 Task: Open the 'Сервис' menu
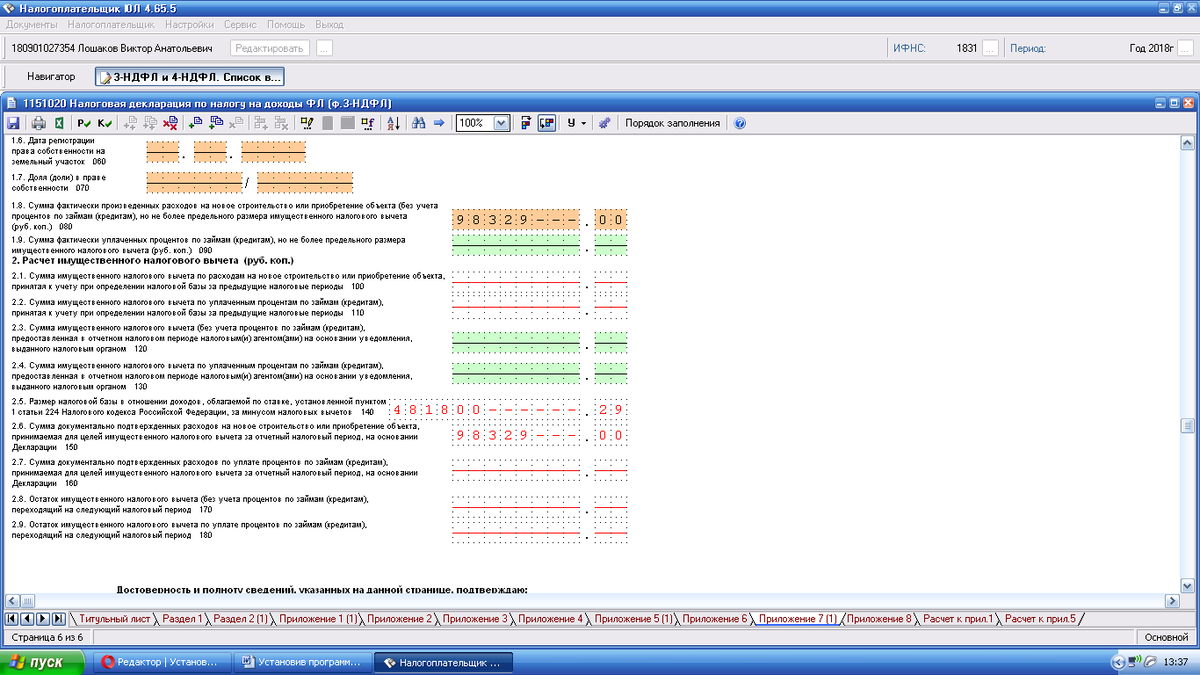240,23
